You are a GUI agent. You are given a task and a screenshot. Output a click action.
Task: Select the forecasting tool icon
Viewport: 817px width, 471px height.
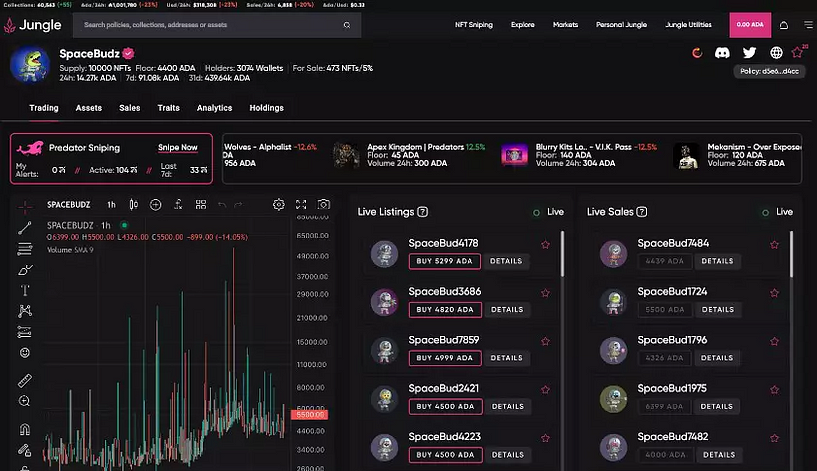coord(24,332)
